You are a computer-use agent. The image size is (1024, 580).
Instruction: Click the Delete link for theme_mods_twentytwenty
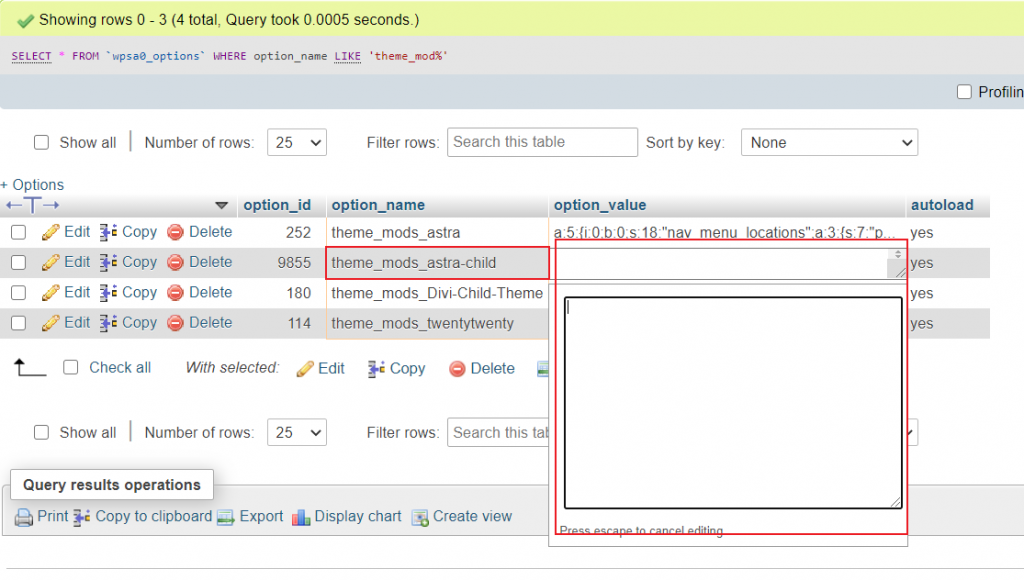click(210, 323)
